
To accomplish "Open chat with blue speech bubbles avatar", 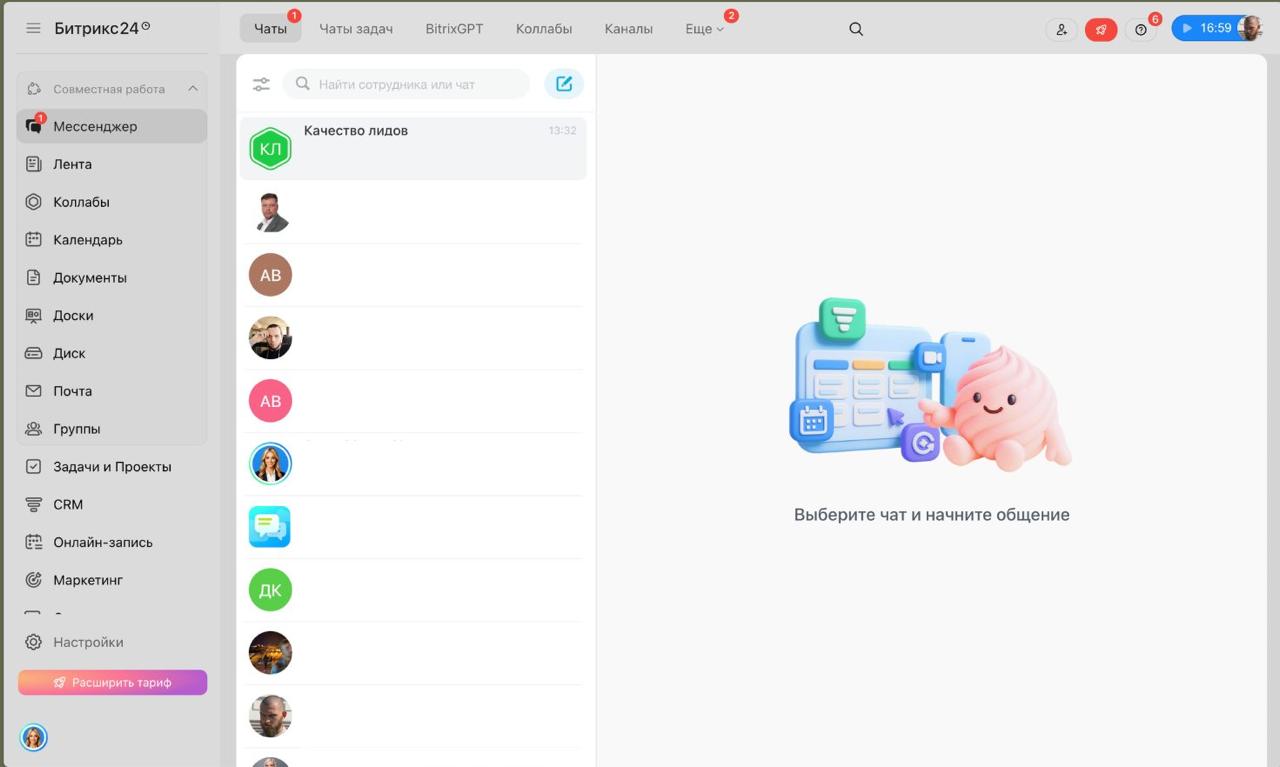I will [413, 527].
